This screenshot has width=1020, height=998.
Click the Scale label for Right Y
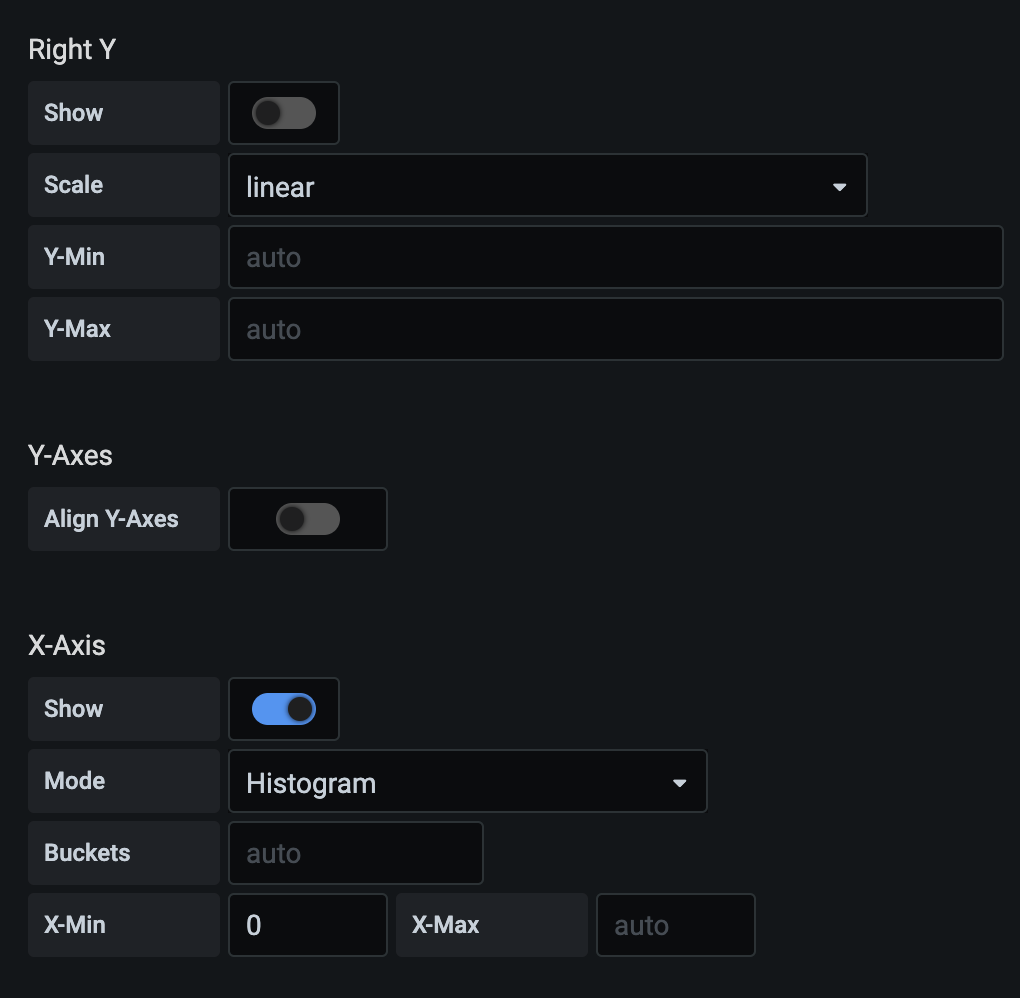(x=73, y=185)
